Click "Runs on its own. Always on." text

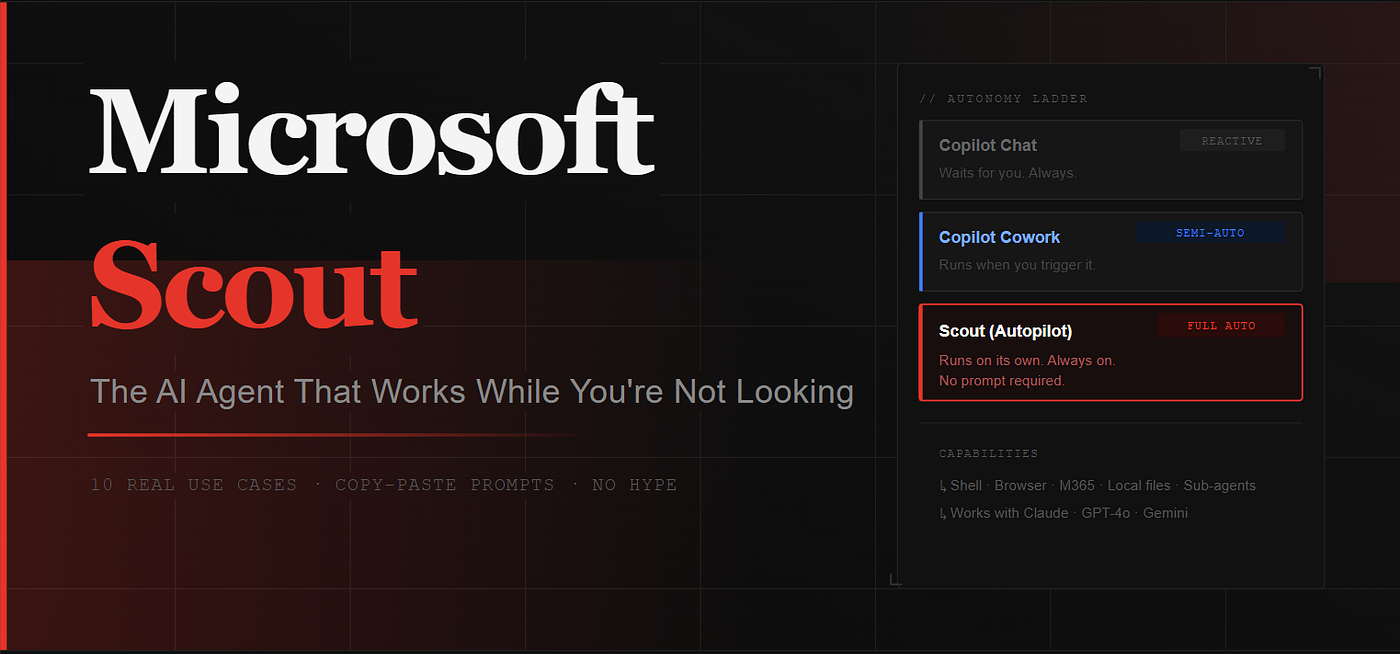point(1027,360)
